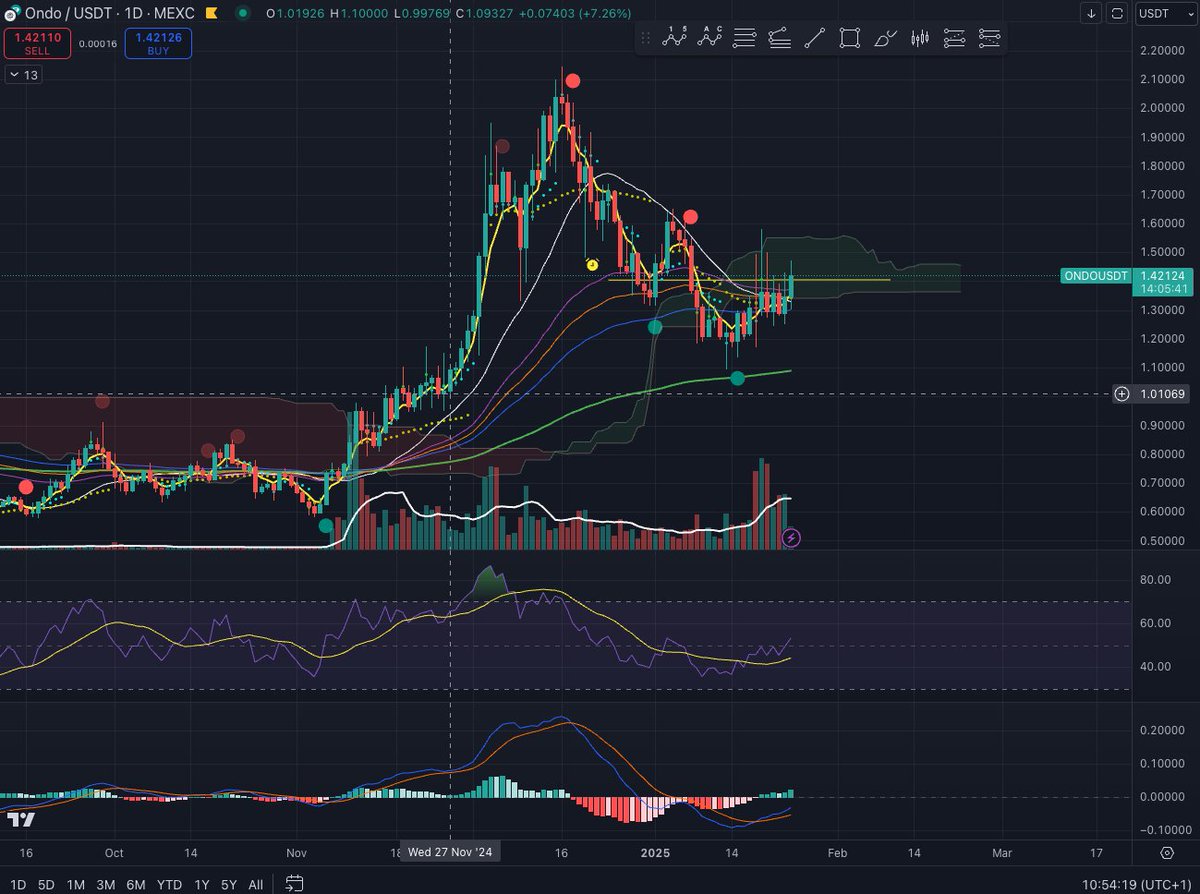Switch to the 5Y time range
1200x894 pixels.
[x=229, y=884]
